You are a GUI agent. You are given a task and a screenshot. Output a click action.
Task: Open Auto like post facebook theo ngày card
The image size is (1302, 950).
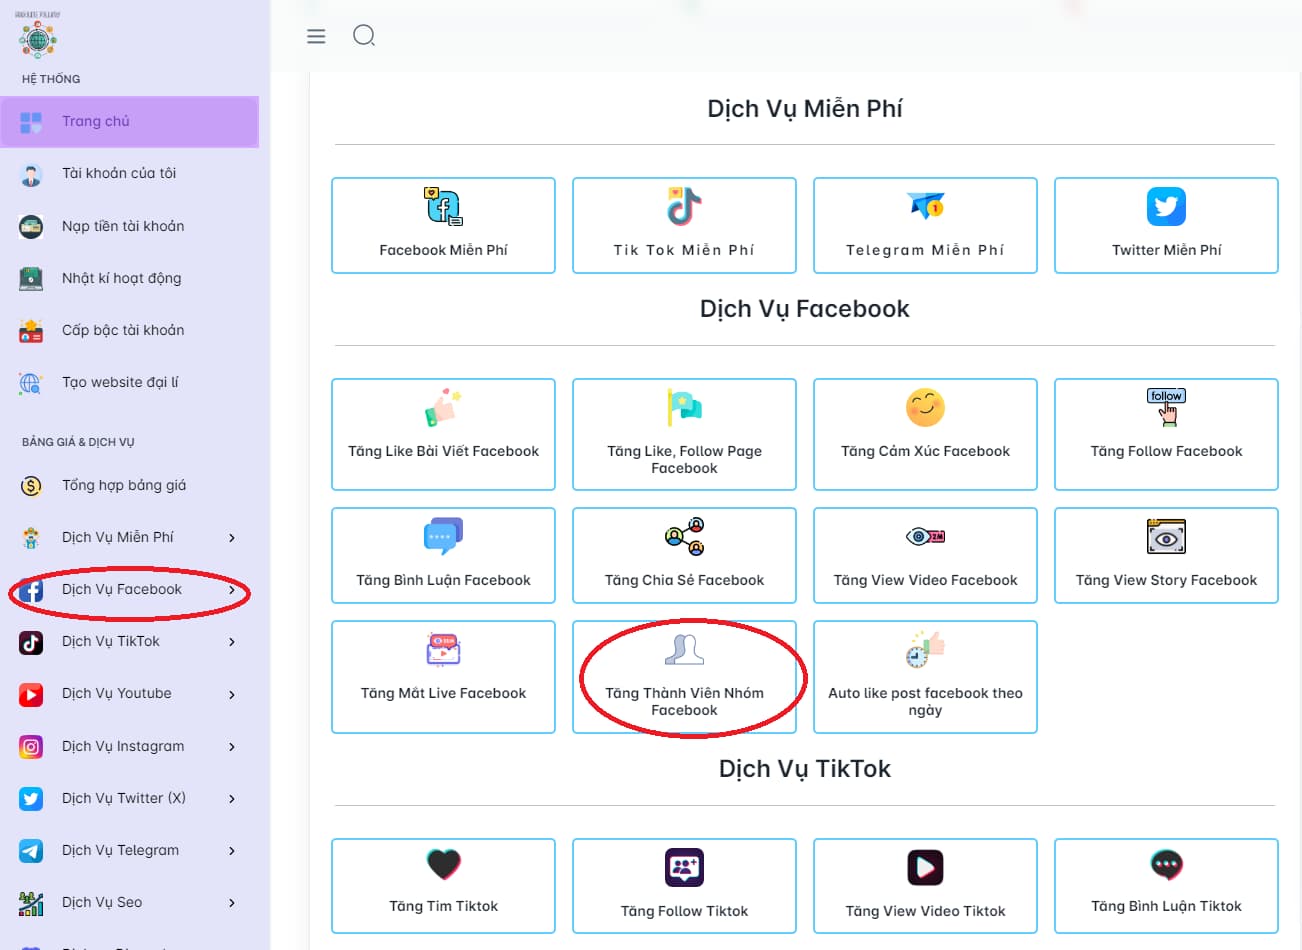click(925, 677)
